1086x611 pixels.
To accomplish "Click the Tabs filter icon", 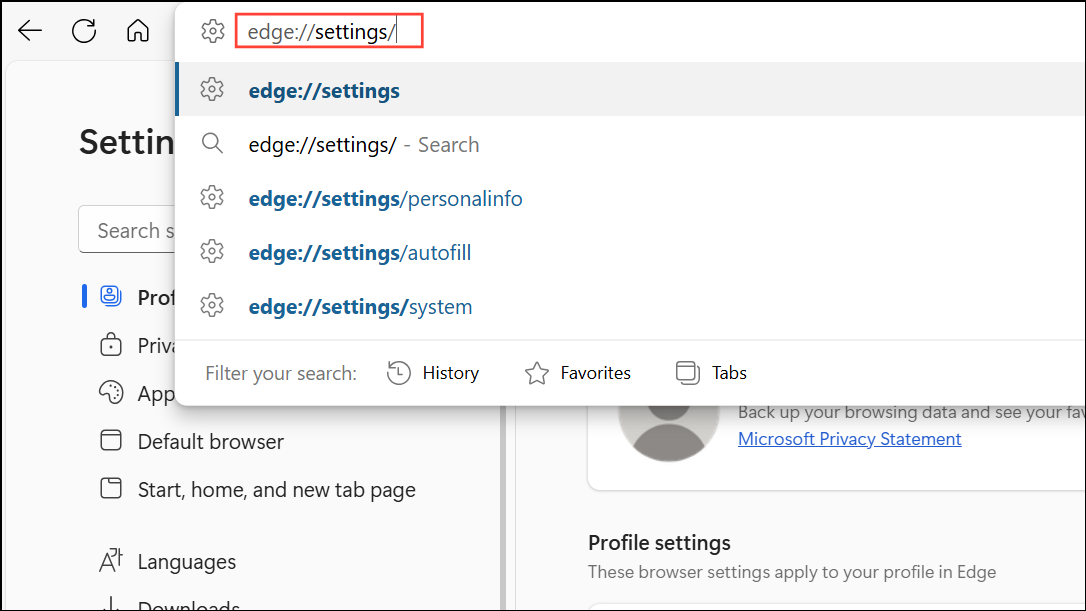I will (x=688, y=373).
